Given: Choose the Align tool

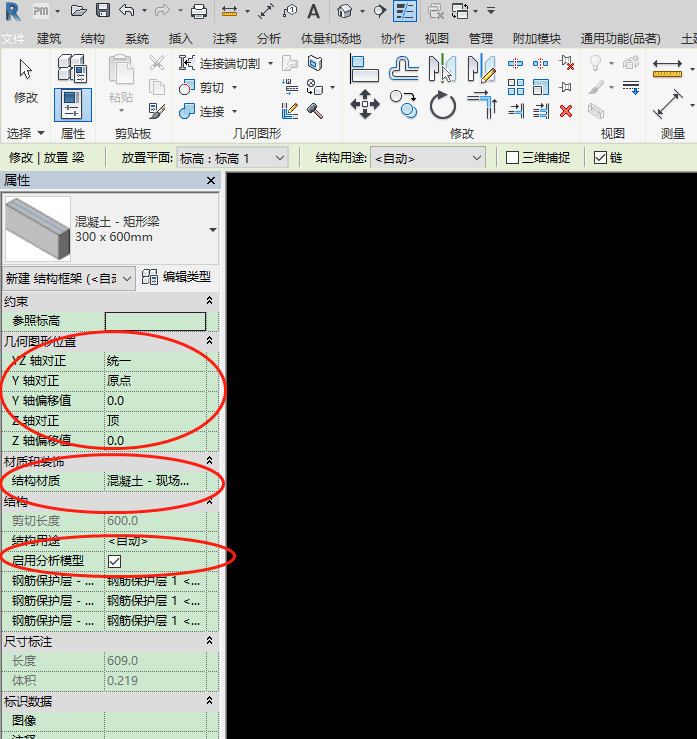Looking at the screenshot, I should (x=364, y=68).
